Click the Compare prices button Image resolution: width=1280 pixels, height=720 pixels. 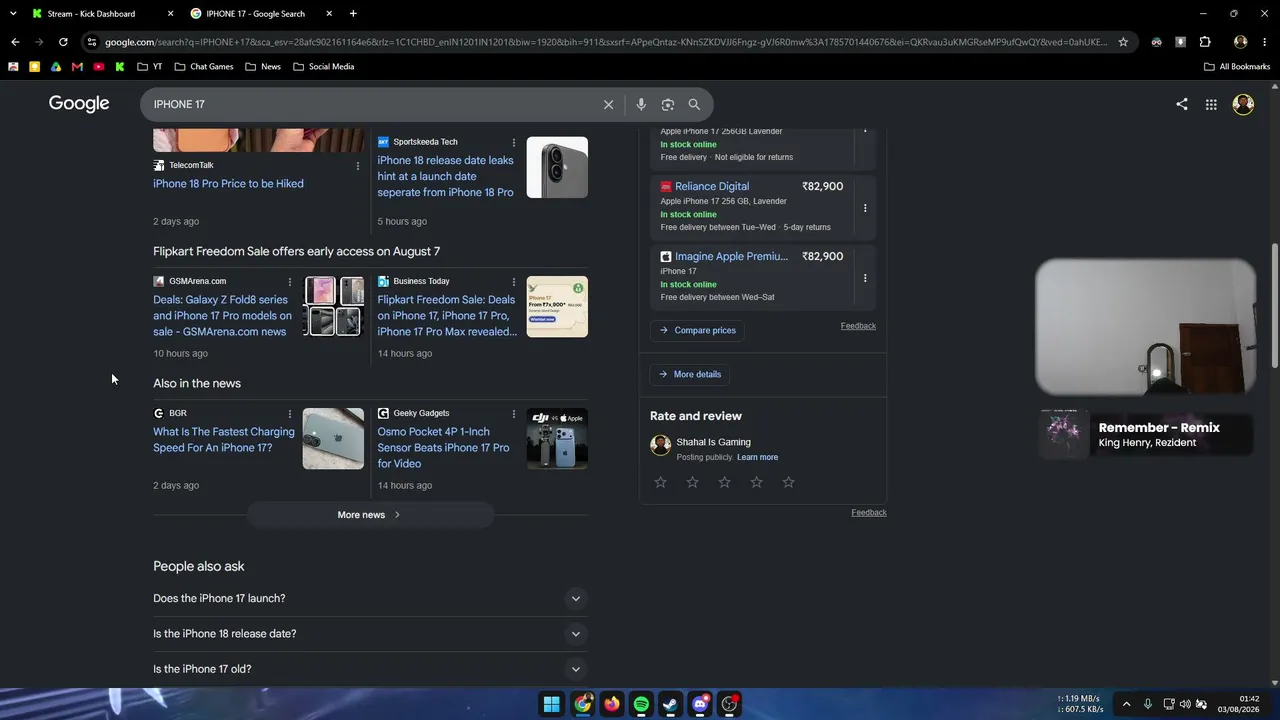697,331
